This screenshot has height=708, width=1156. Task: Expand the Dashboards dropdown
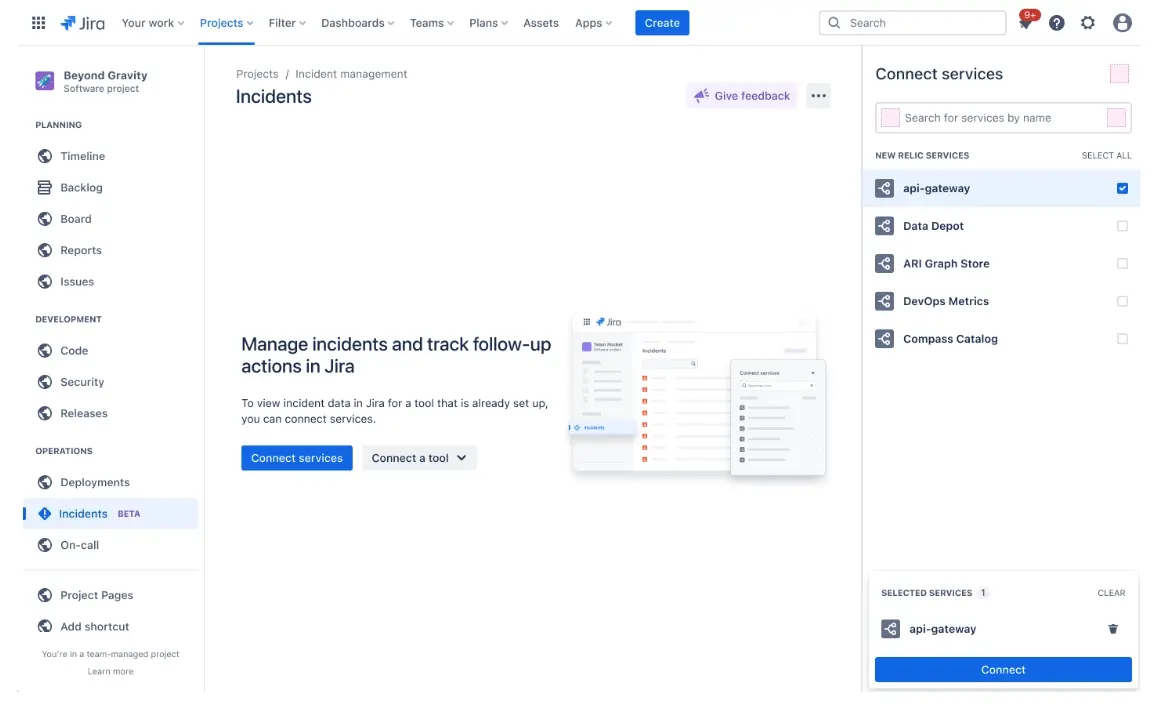357,23
